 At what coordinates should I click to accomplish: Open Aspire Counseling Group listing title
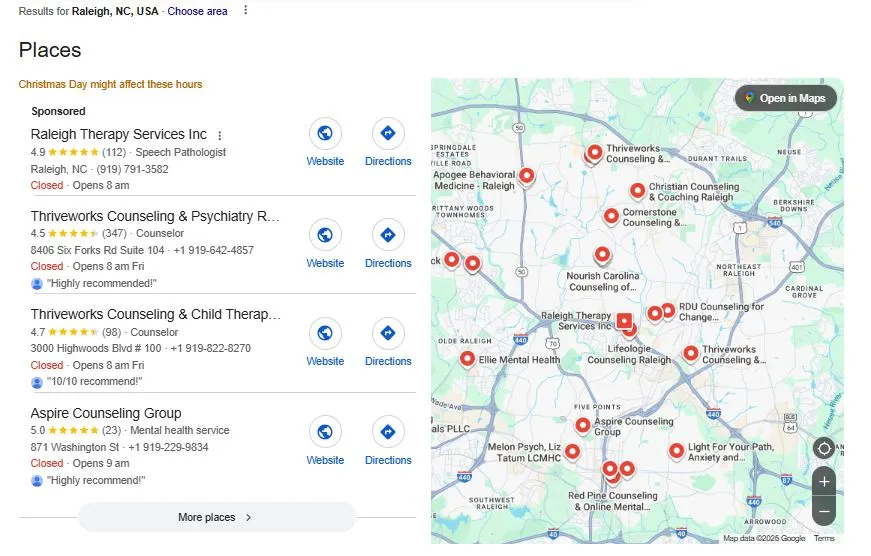click(x=106, y=413)
